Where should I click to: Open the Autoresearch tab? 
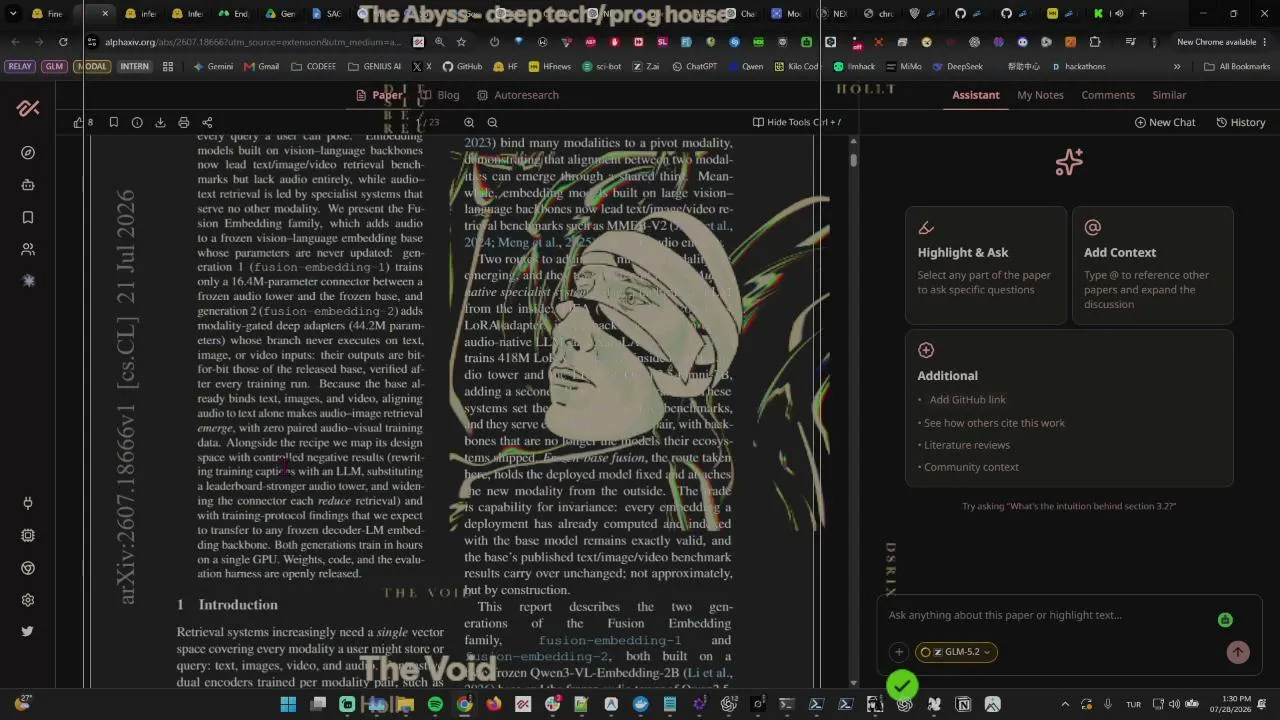point(518,95)
